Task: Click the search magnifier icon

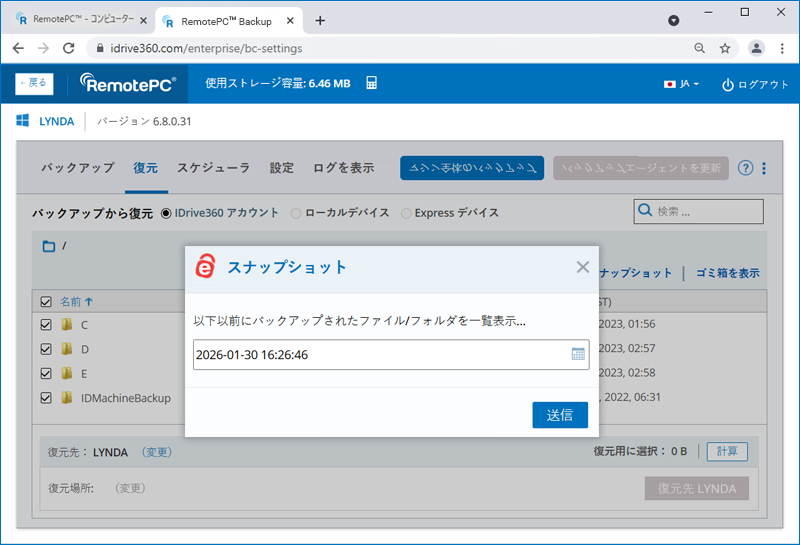Action: pyautogui.click(x=645, y=210)
